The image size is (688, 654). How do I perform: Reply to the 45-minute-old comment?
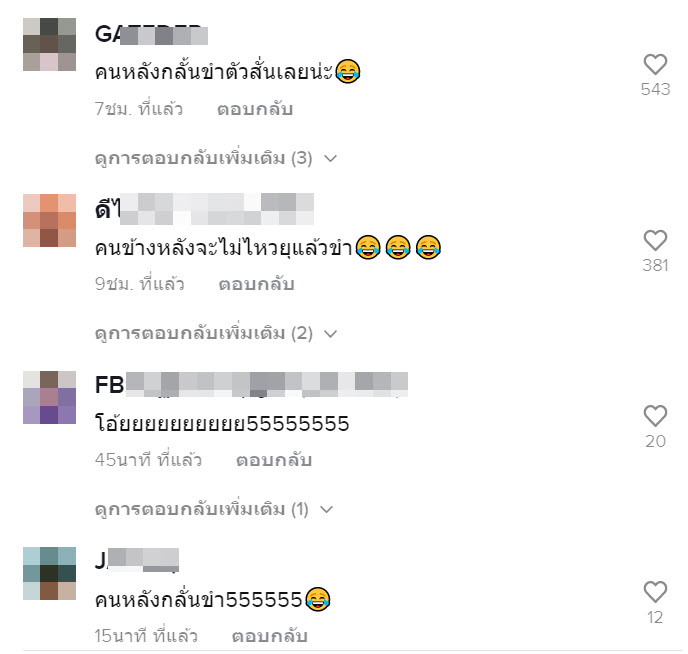click(274, 460)
